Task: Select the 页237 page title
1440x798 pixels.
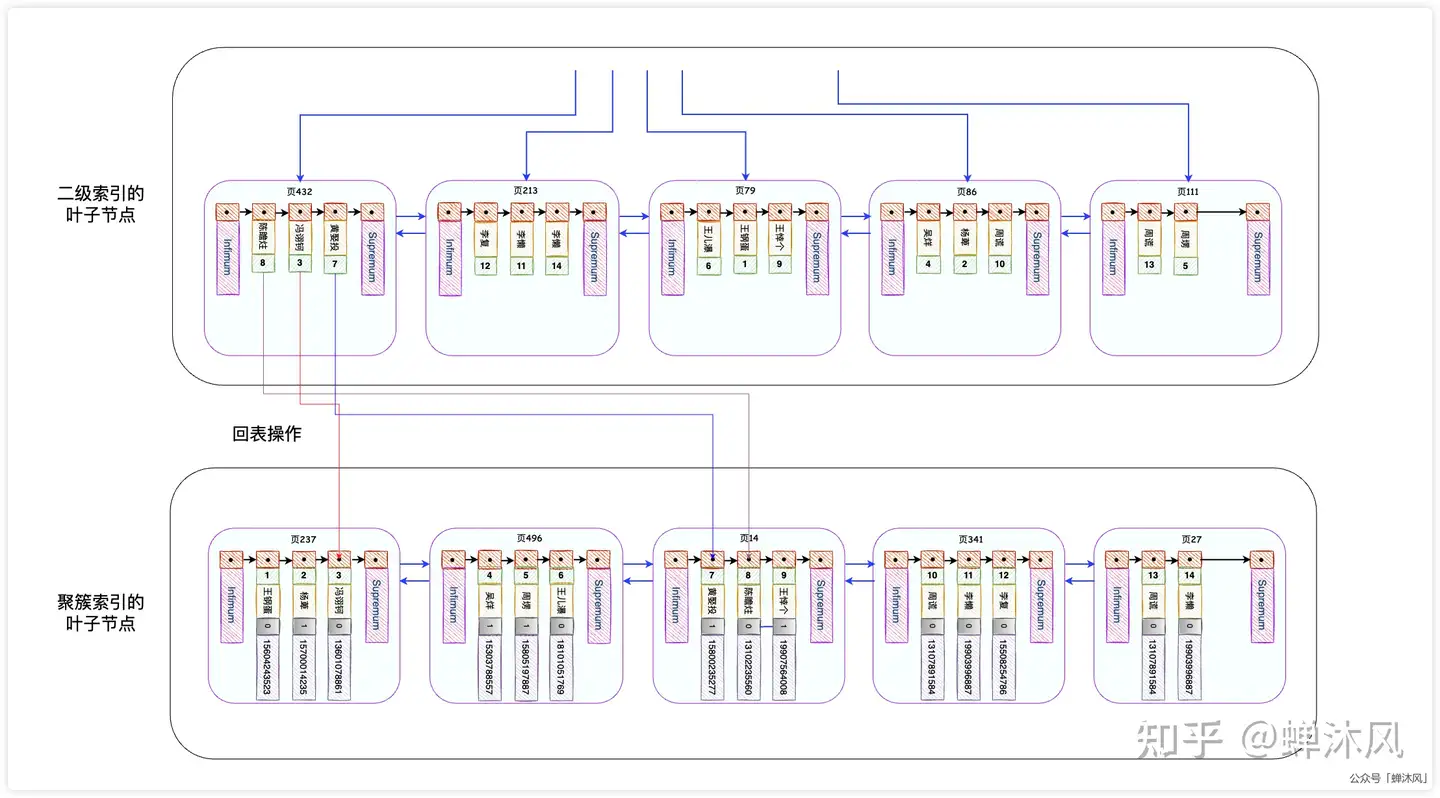Action: [x=303, y=538]
